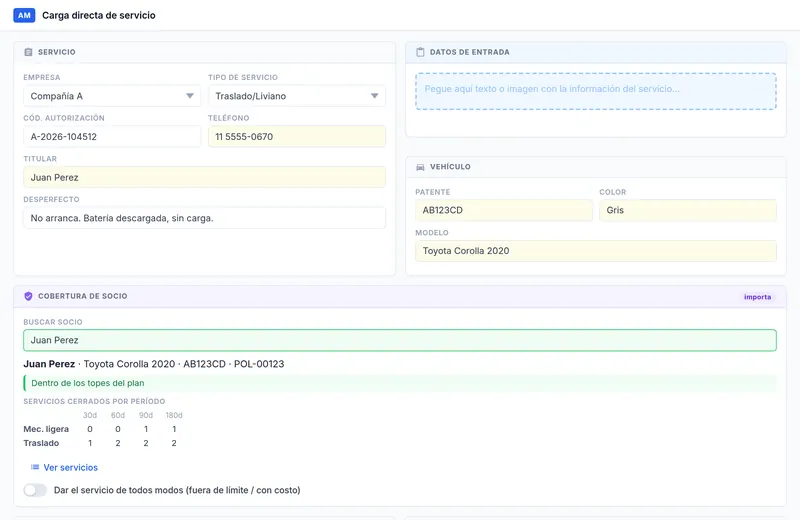Click the Datos de entrada clipboard icon
This screenshot has height=520, width=800.
(420, 52)
